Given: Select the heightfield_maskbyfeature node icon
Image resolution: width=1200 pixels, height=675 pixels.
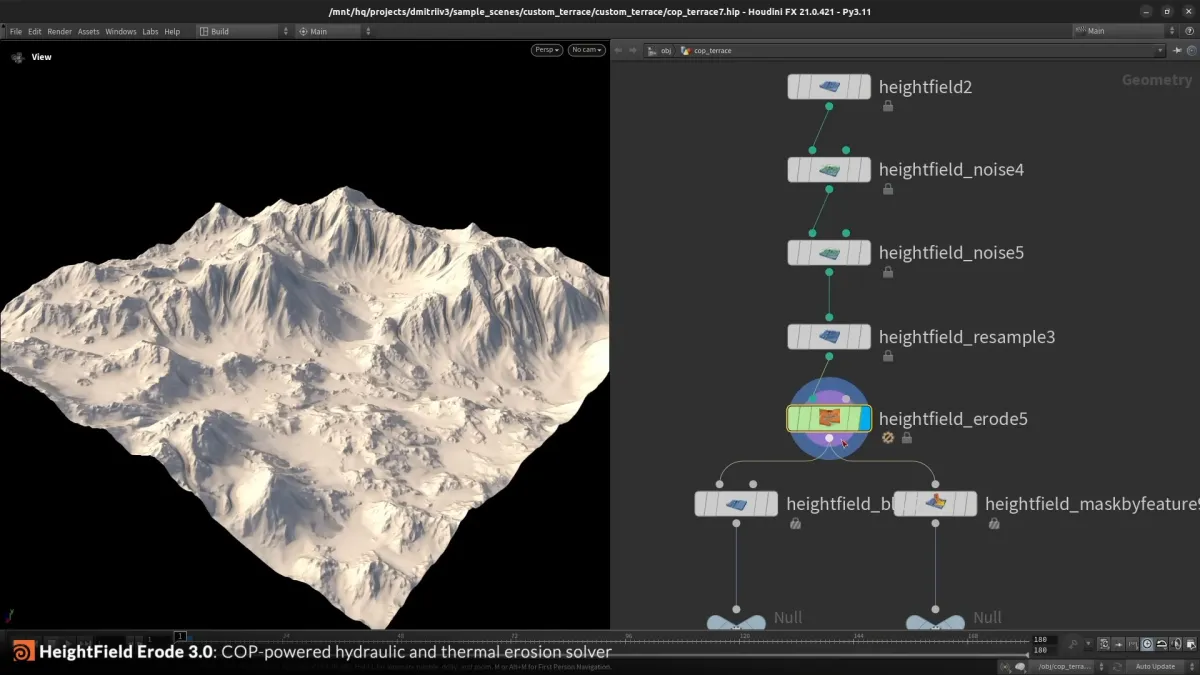Looking at the screenshot, I should point(935,504).
